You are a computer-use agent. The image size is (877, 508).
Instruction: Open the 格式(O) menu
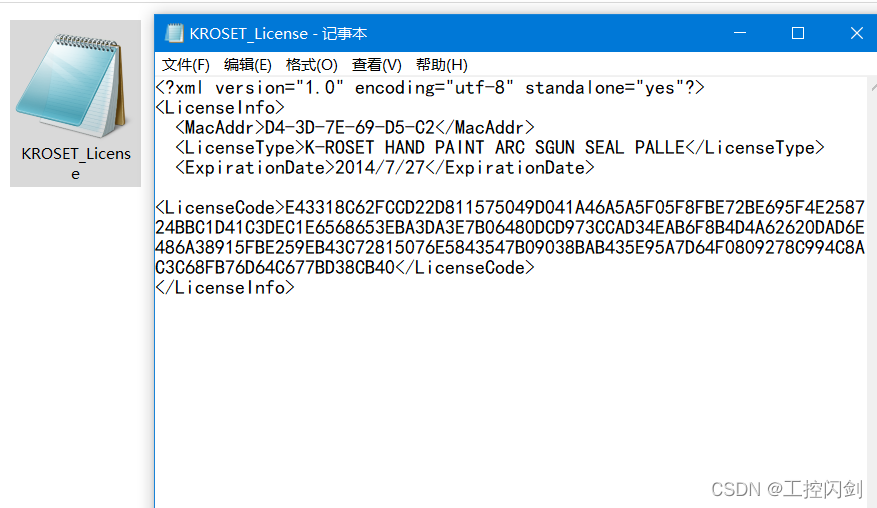[x=311, y=65]
